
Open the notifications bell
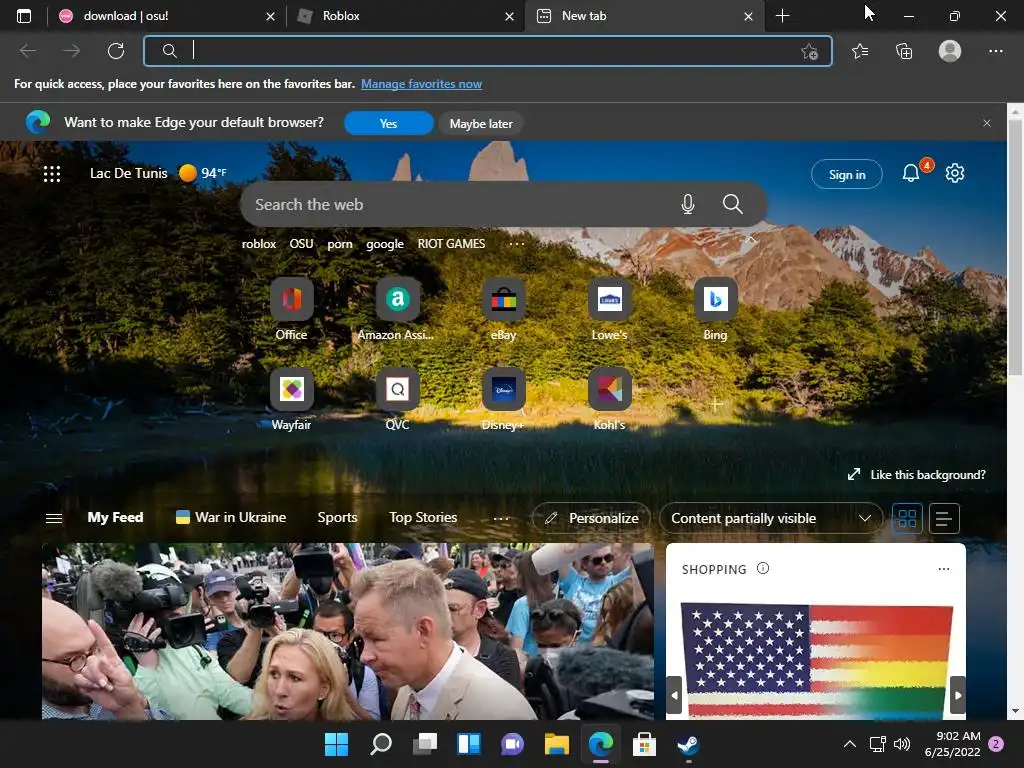coord(911,173)
